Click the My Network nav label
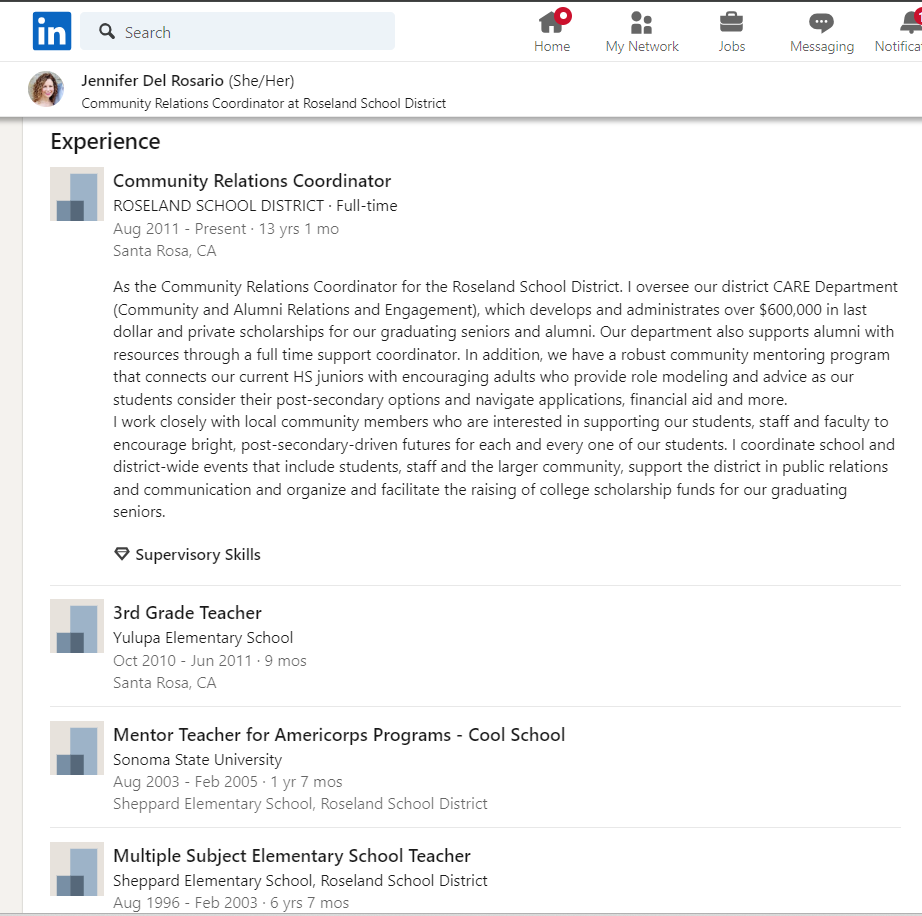922x916 pixels. click(x=642, y=46)
